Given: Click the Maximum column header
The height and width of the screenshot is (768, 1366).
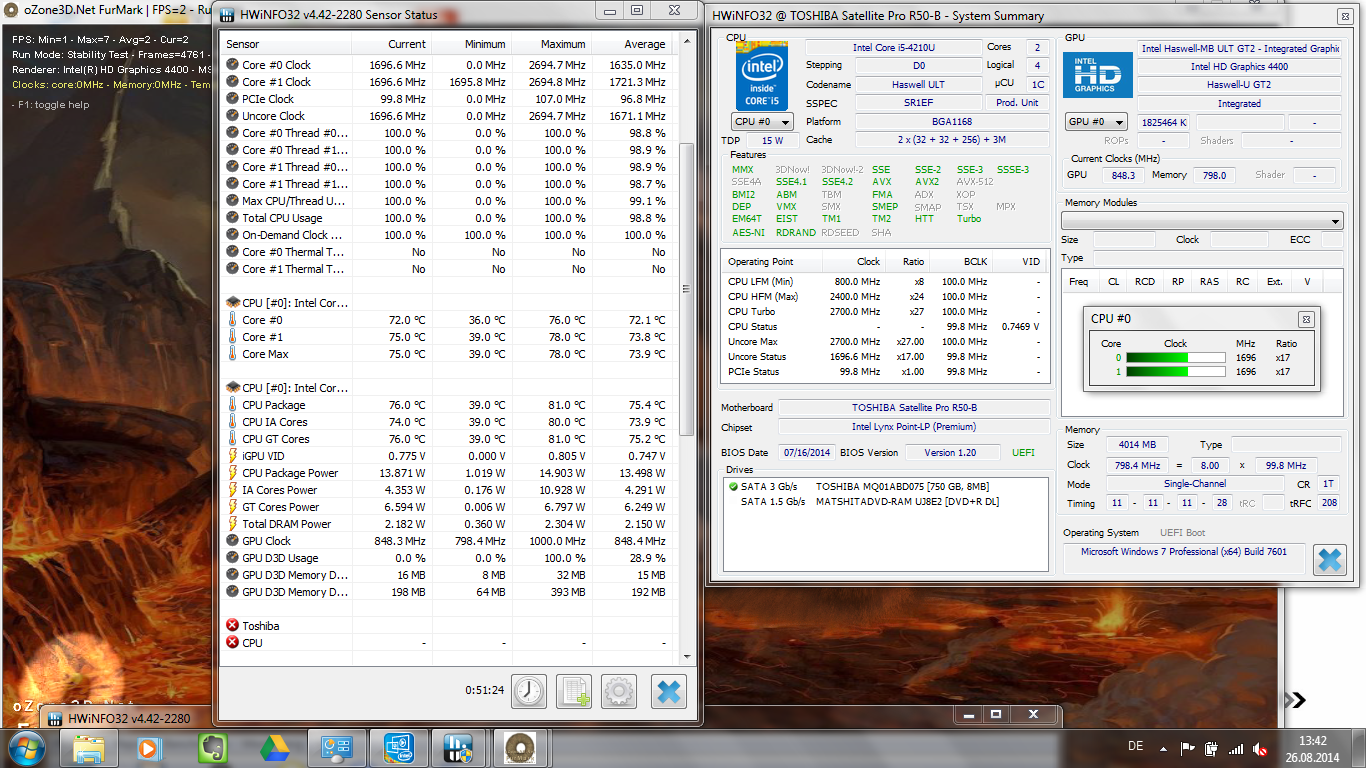Looking at the screenshot, I should coord(551,44).
